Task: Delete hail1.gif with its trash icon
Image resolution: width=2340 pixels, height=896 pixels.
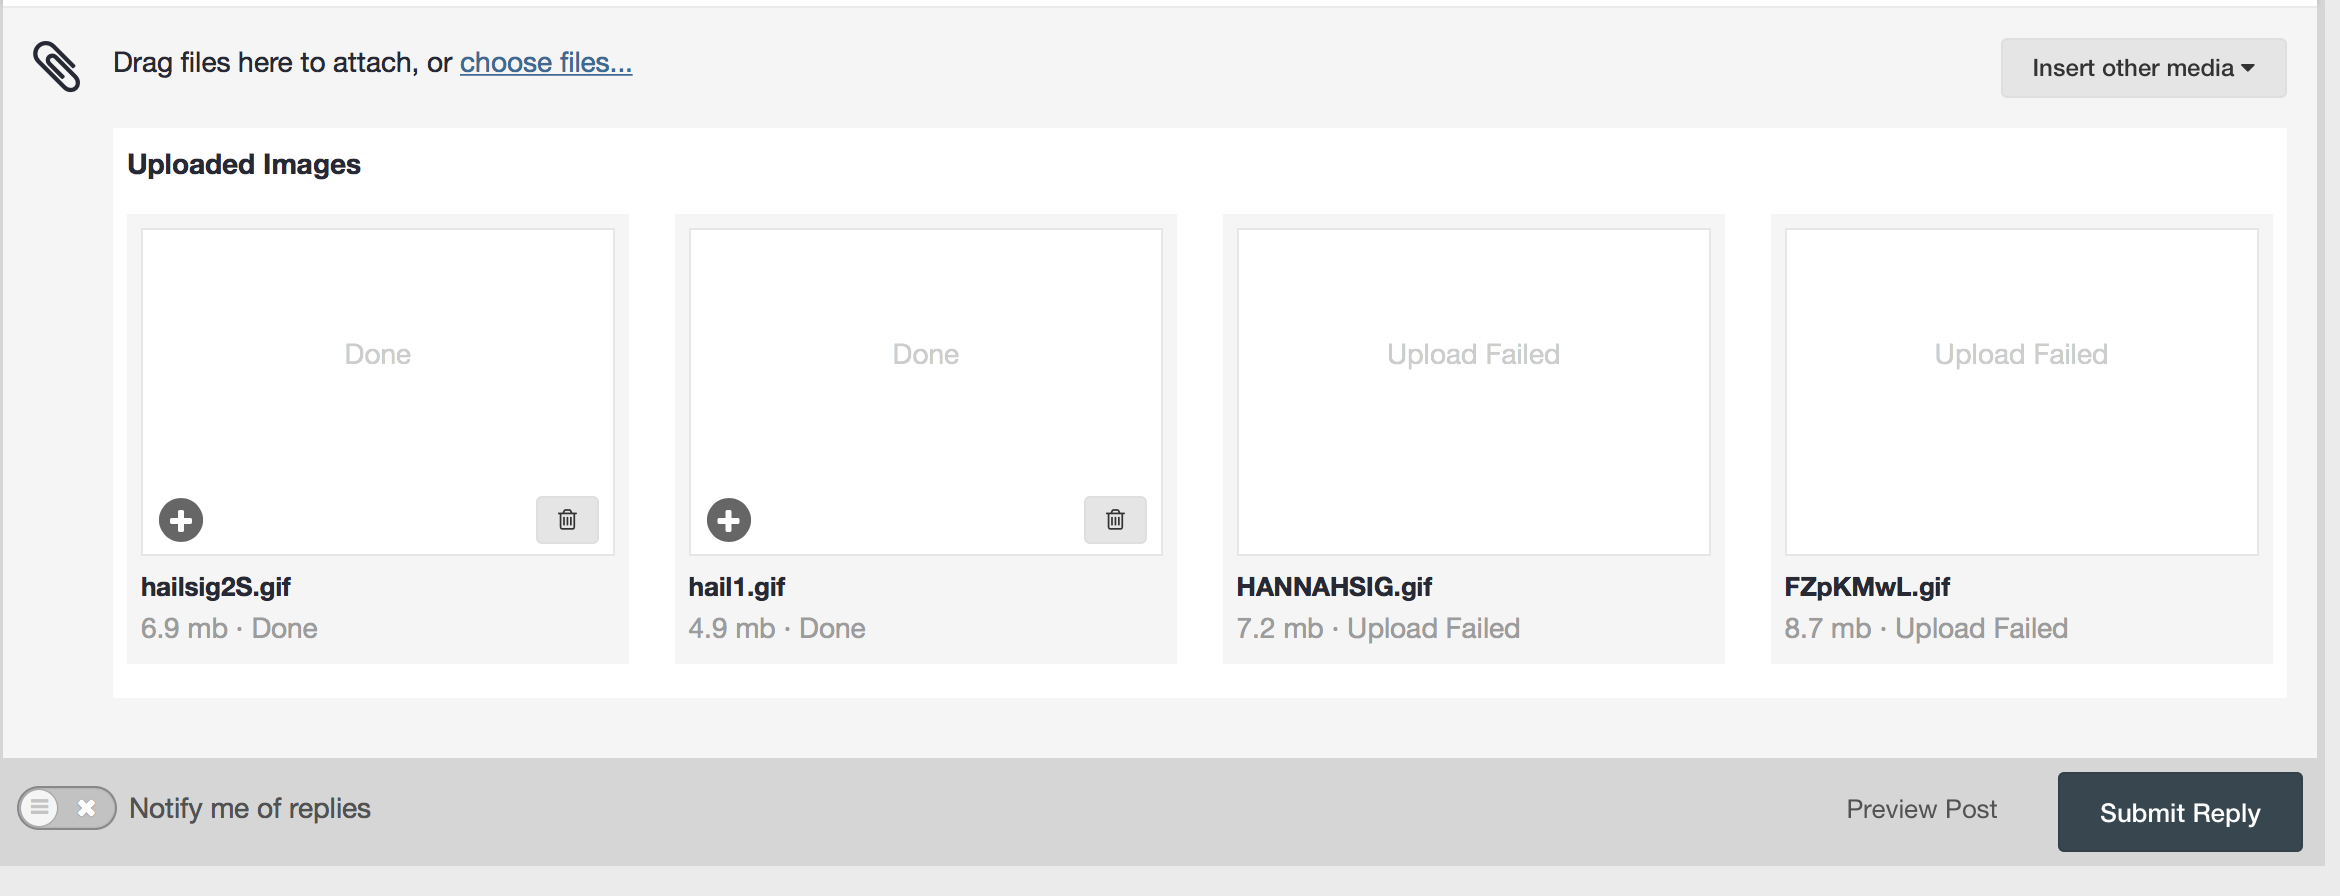Action: tap(1115, 520)
